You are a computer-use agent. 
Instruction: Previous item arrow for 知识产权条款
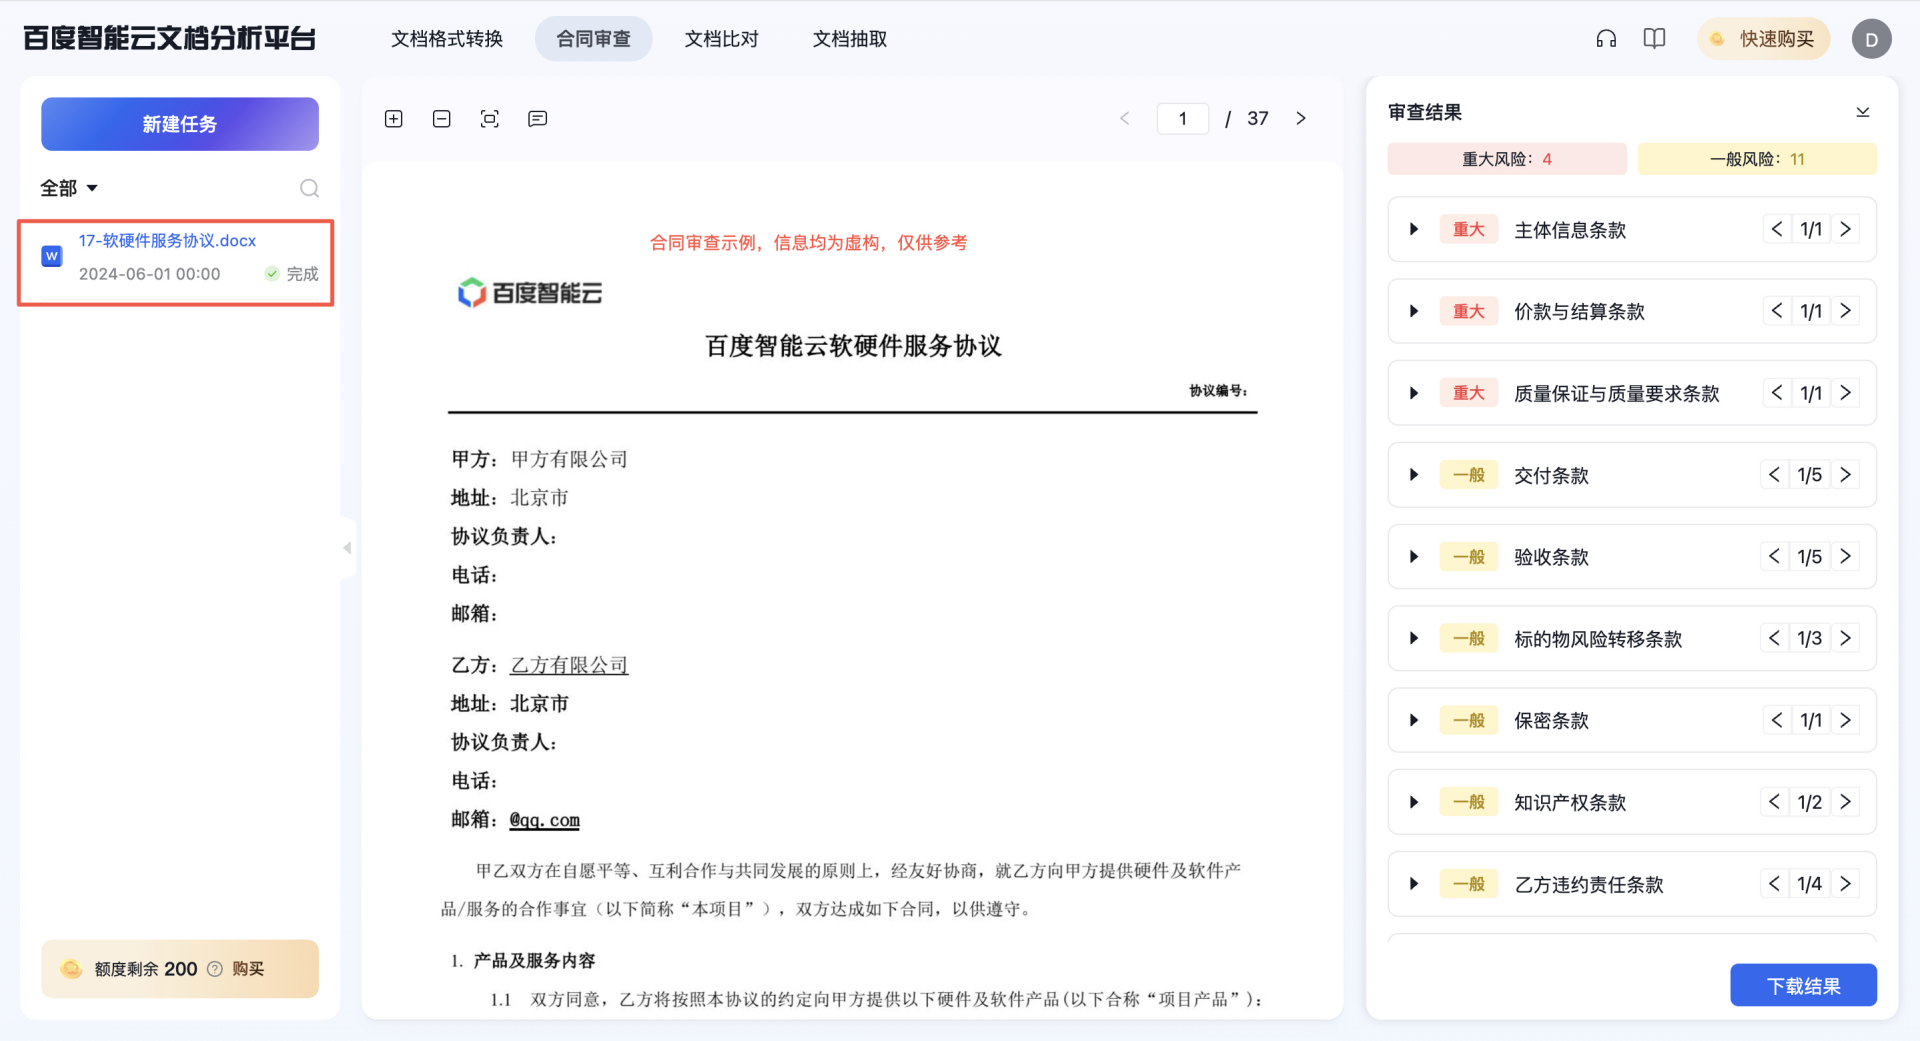coord(1774,802)
